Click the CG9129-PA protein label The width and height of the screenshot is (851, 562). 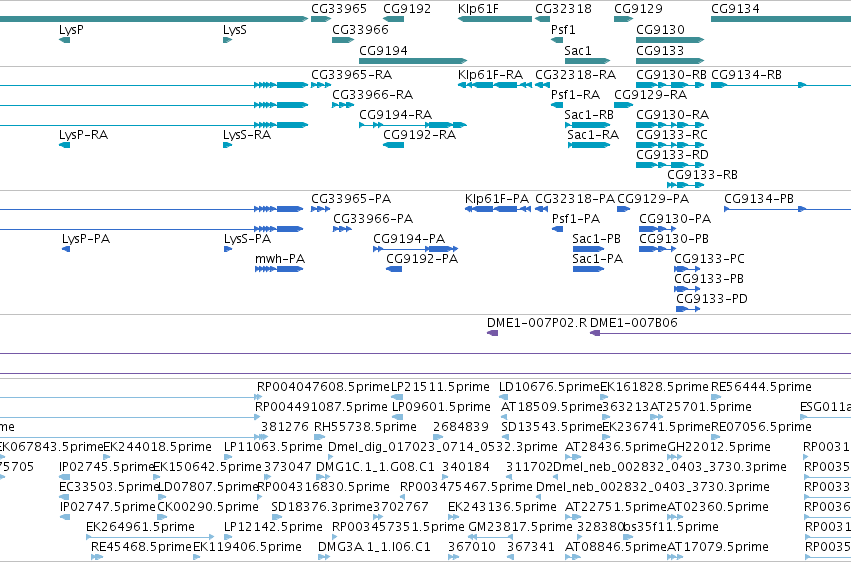coord(653,199)
